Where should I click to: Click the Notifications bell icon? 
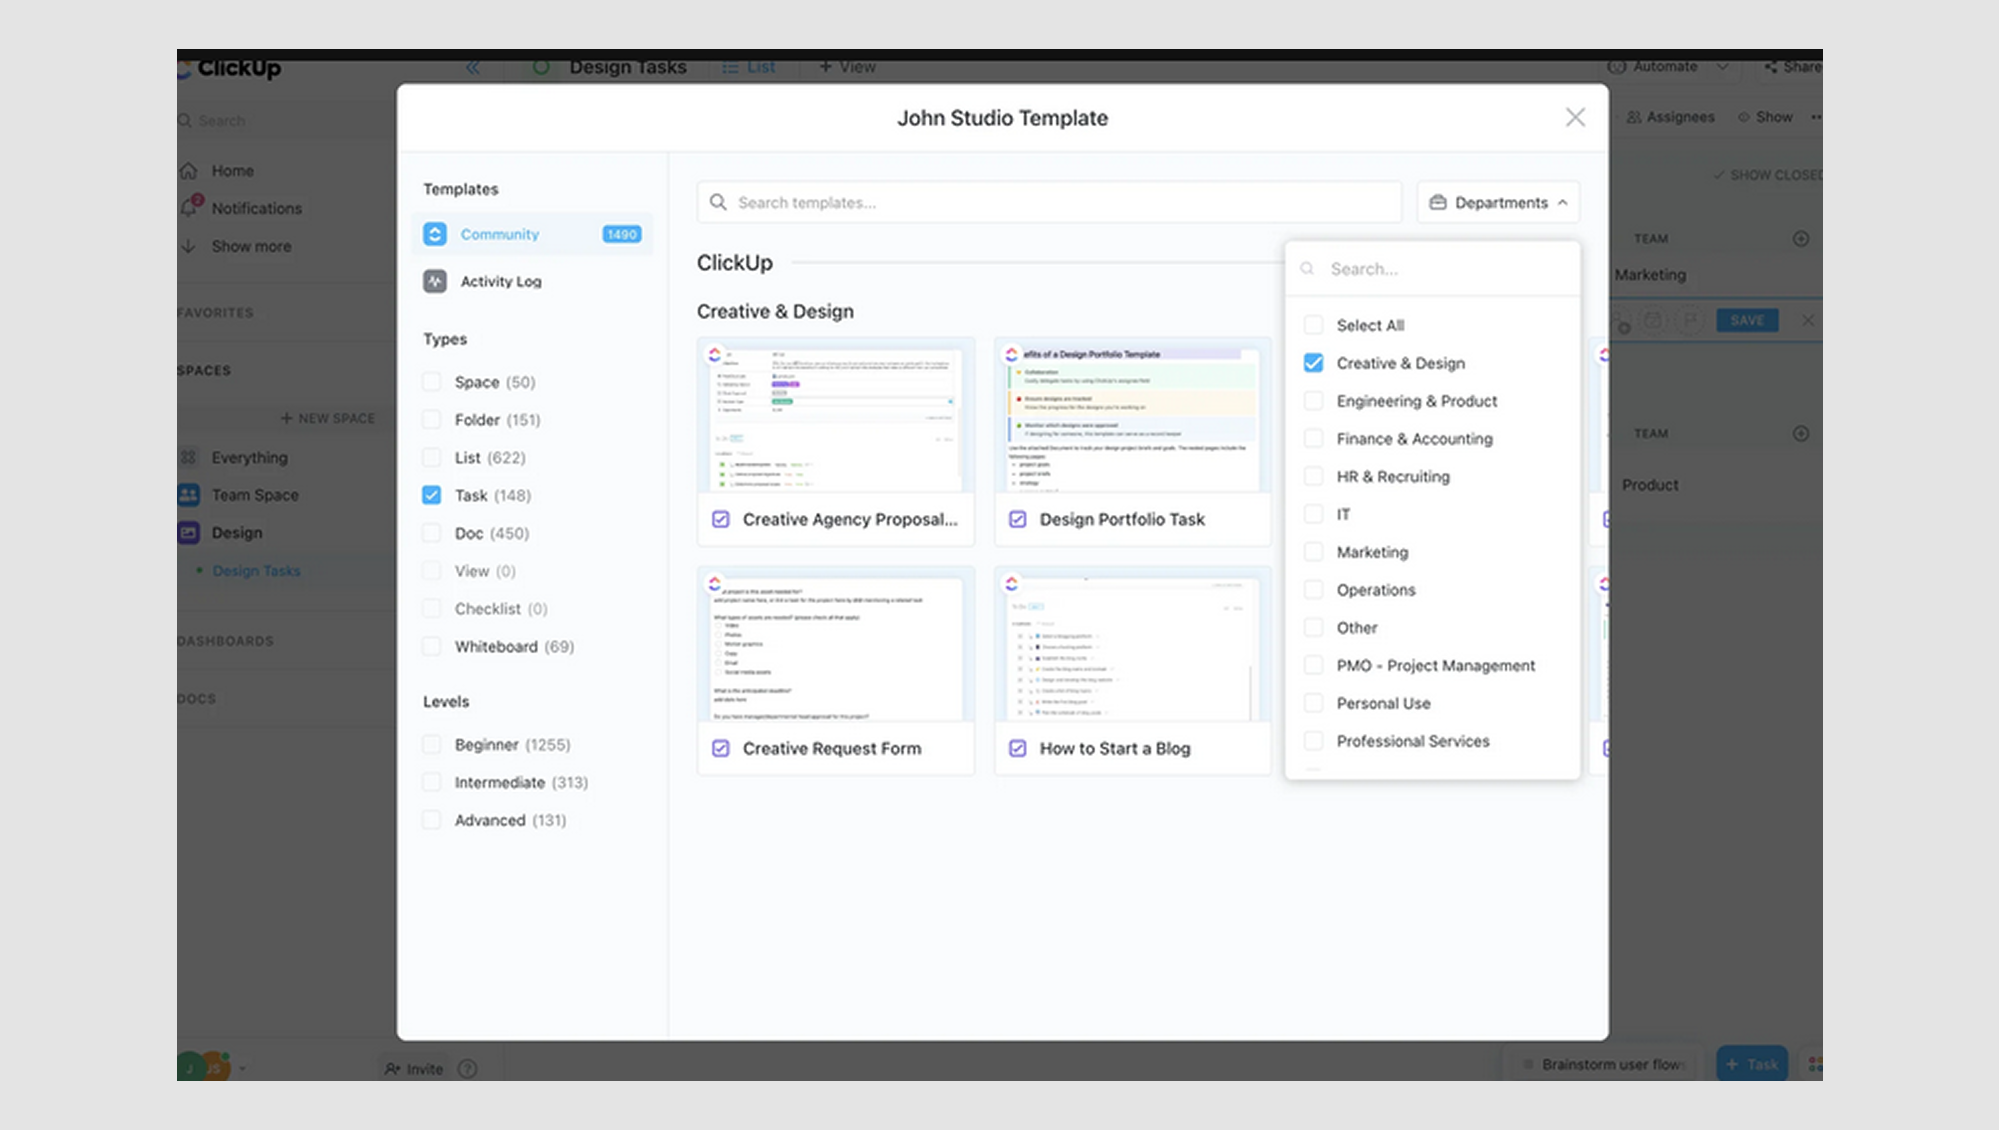(x=189, y=207)
